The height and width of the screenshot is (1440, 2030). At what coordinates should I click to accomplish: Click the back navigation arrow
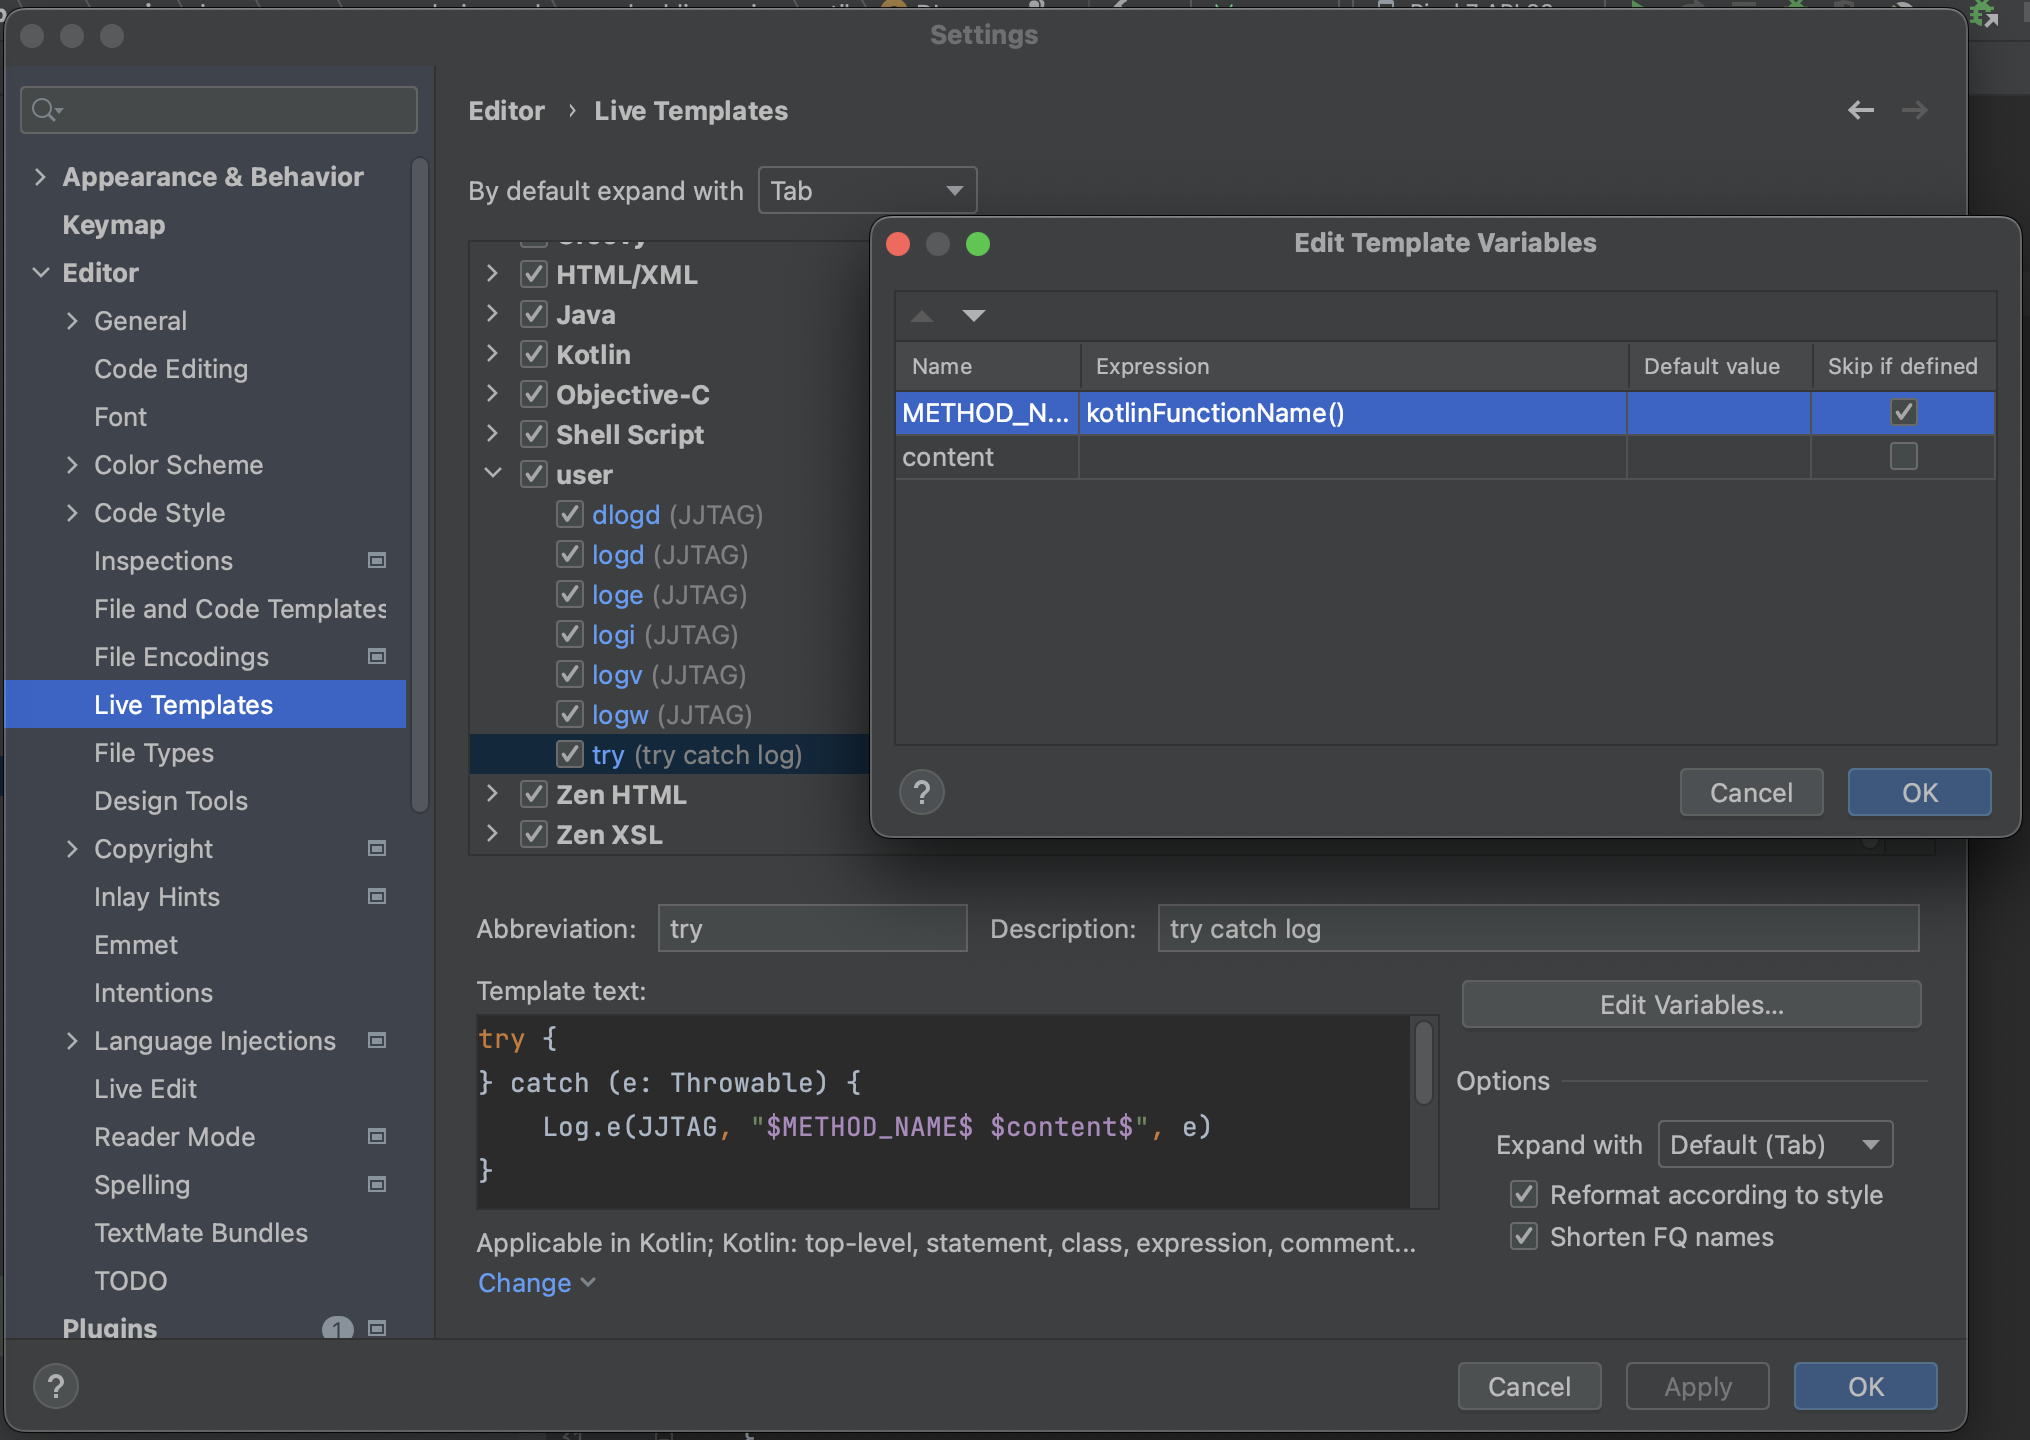click(1860, 110)
